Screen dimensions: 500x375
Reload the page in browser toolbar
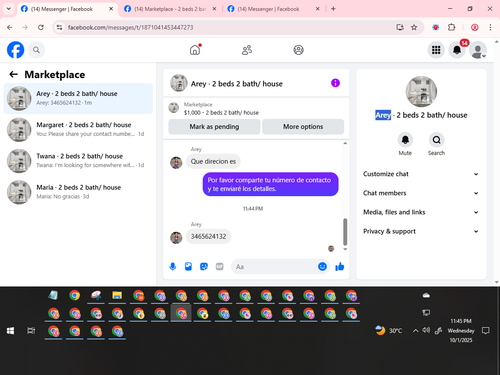[x=41, y=27]
